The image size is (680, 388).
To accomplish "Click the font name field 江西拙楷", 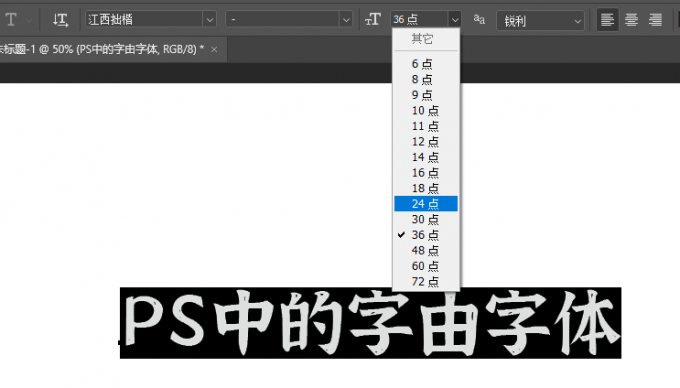I will pos(144,20).
